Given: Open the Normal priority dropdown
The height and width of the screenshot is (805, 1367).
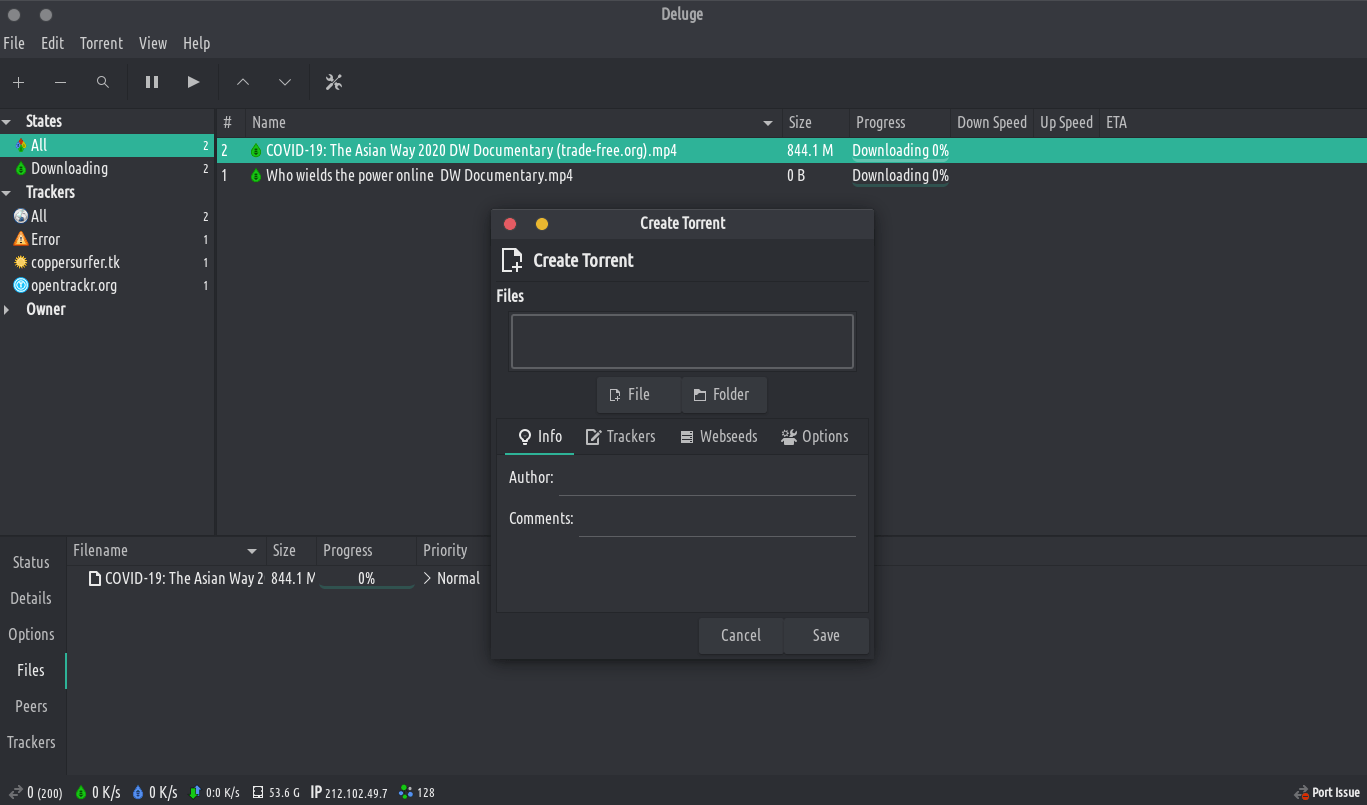Looking at the screenshot, I should [x=451, y=578].
